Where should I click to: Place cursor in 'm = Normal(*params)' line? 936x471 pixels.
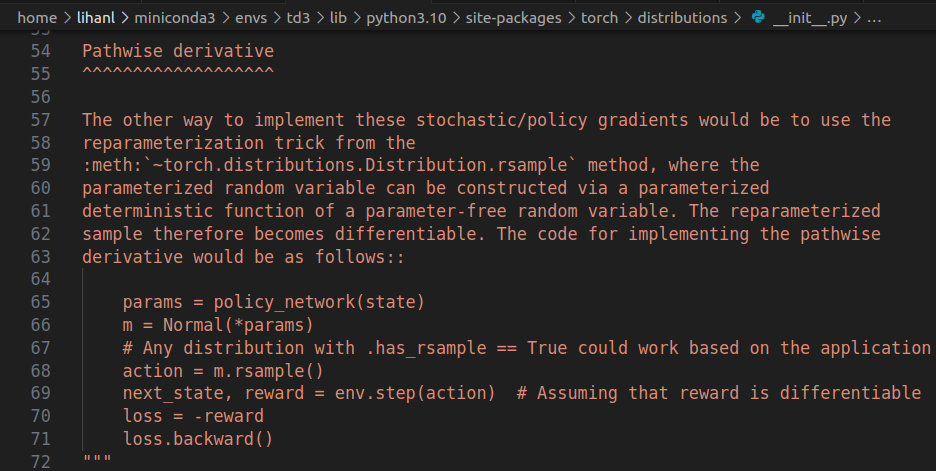pos(217,324)
